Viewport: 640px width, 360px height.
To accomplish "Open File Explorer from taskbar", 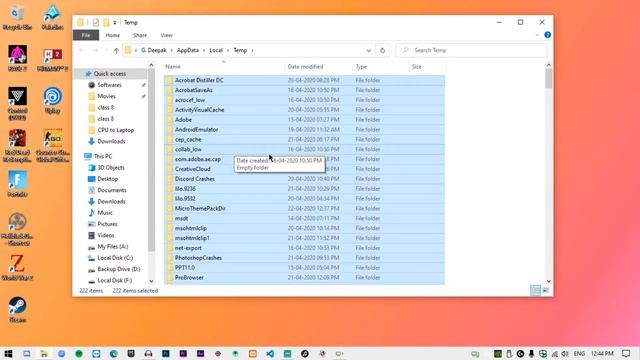I will click(x=44, y=353).
